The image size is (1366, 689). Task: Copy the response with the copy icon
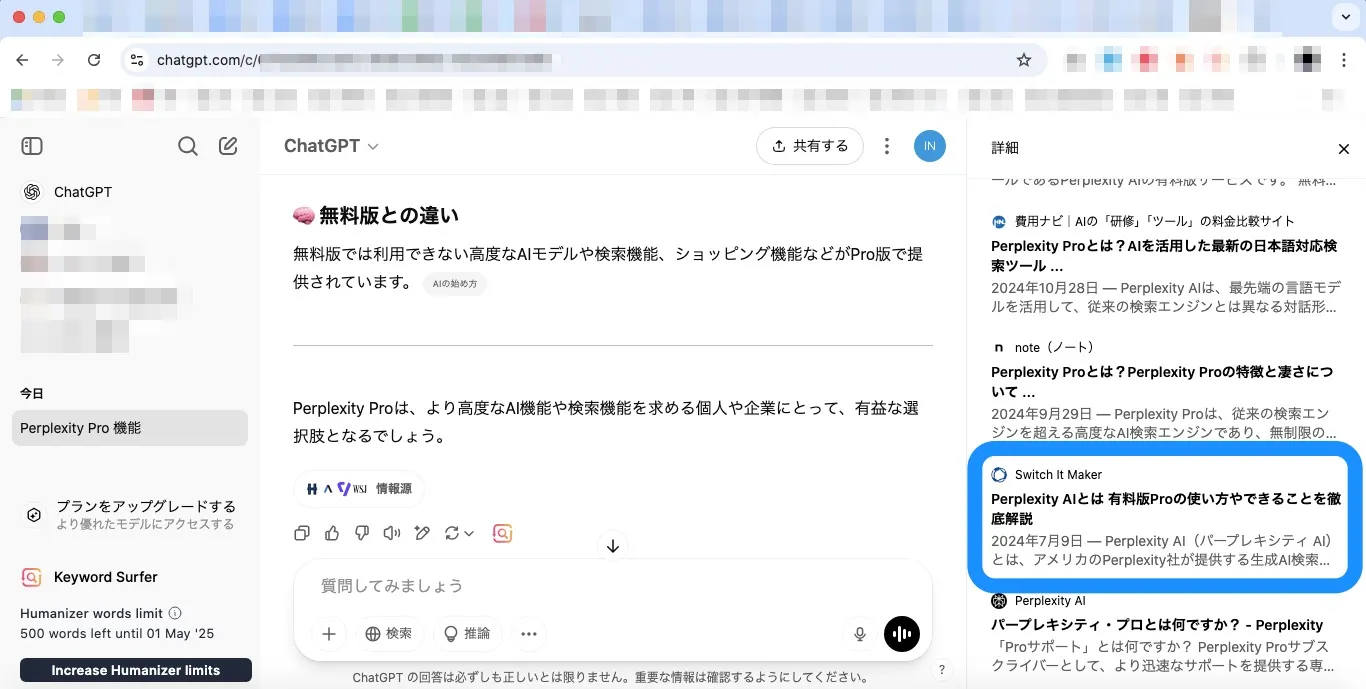(x=302, y=533)
